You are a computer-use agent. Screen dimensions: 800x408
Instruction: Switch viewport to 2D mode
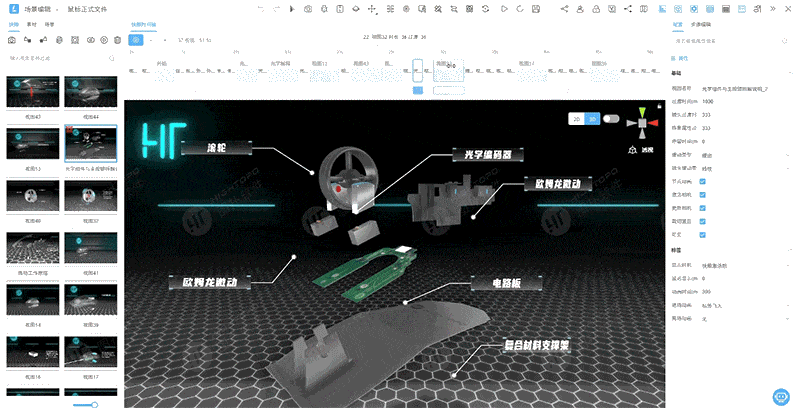(577, 119)
